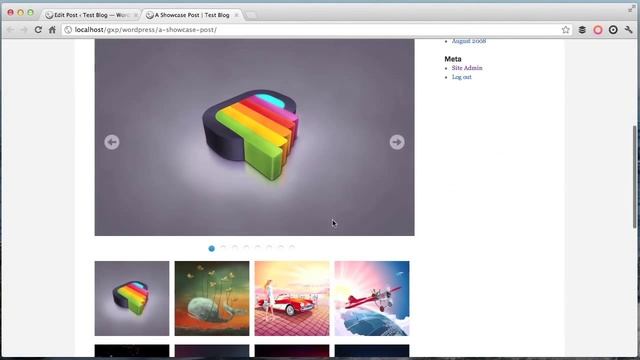Image resolution: width=640 pixels, height=360 pixels.
Task: Click the browser back arrow
Action: tap(11, 30)
